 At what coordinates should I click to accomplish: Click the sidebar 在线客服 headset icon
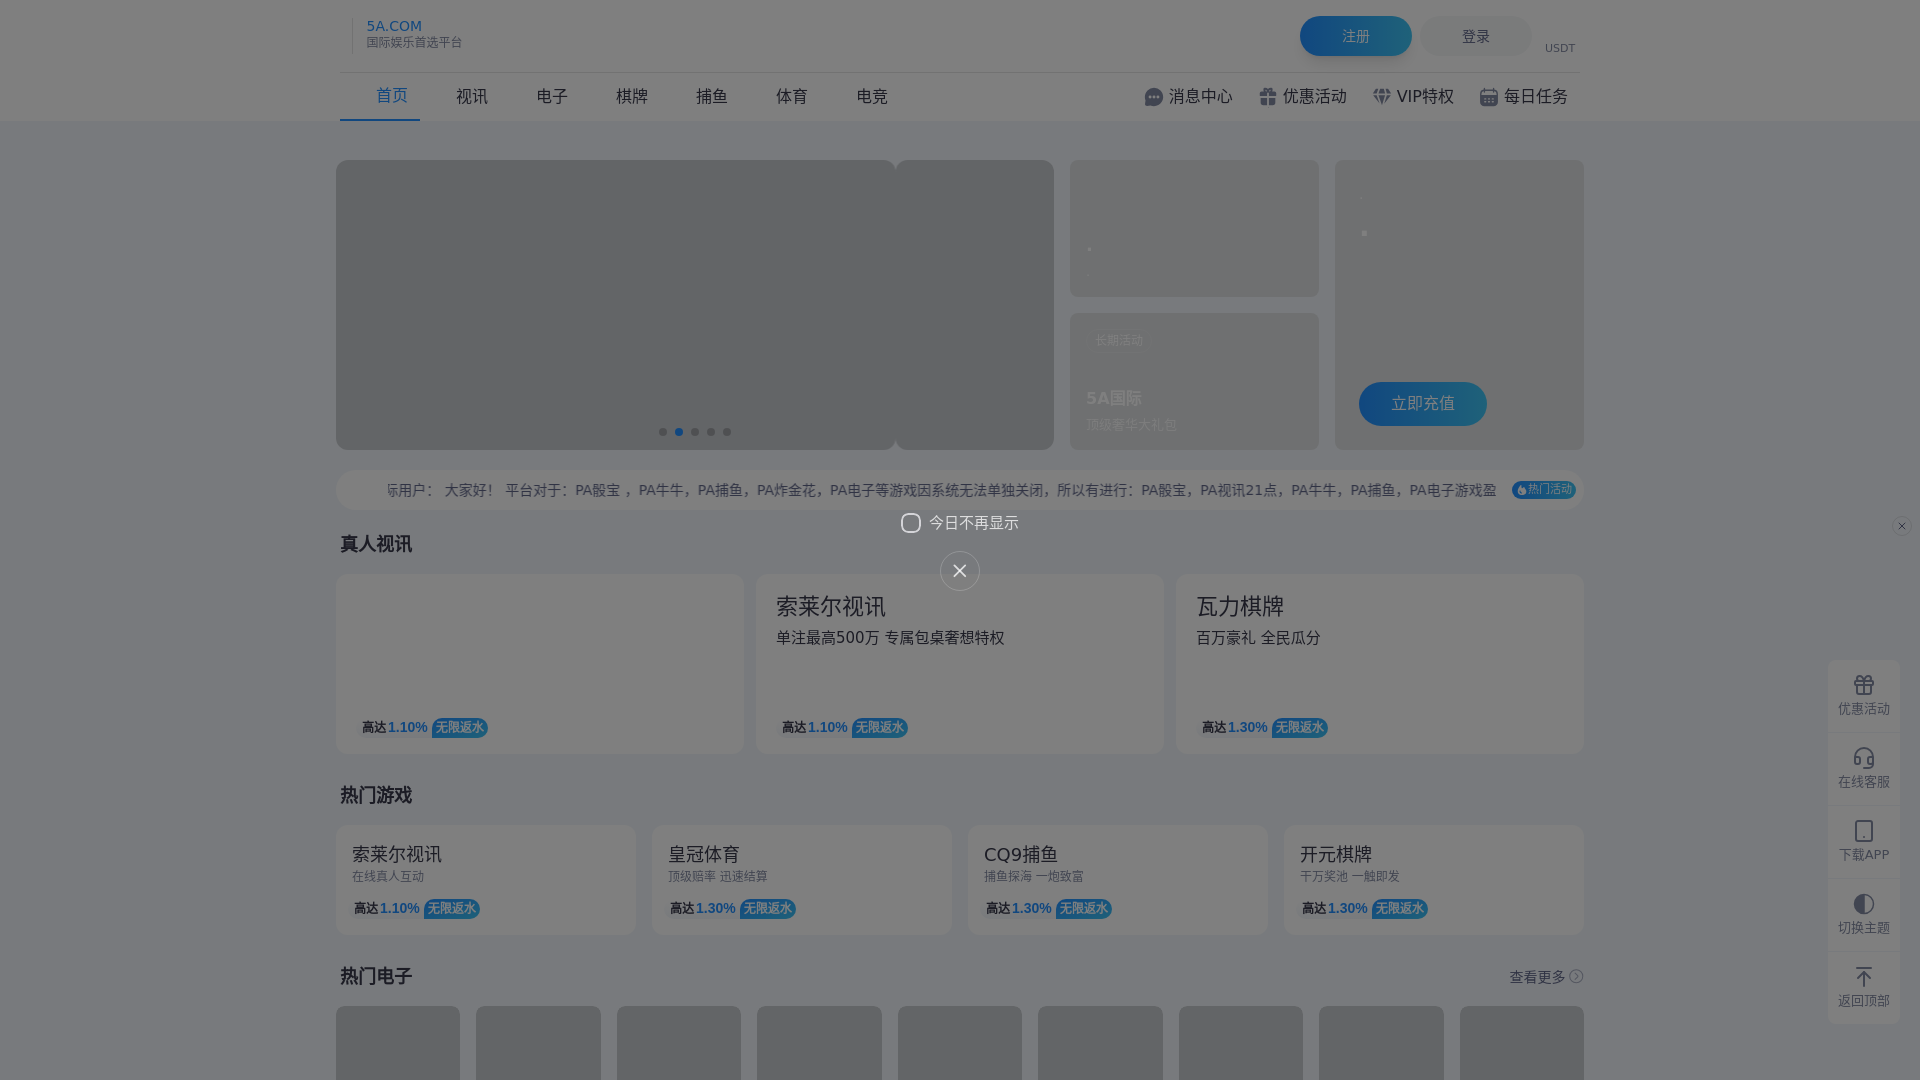[1863, 758]
